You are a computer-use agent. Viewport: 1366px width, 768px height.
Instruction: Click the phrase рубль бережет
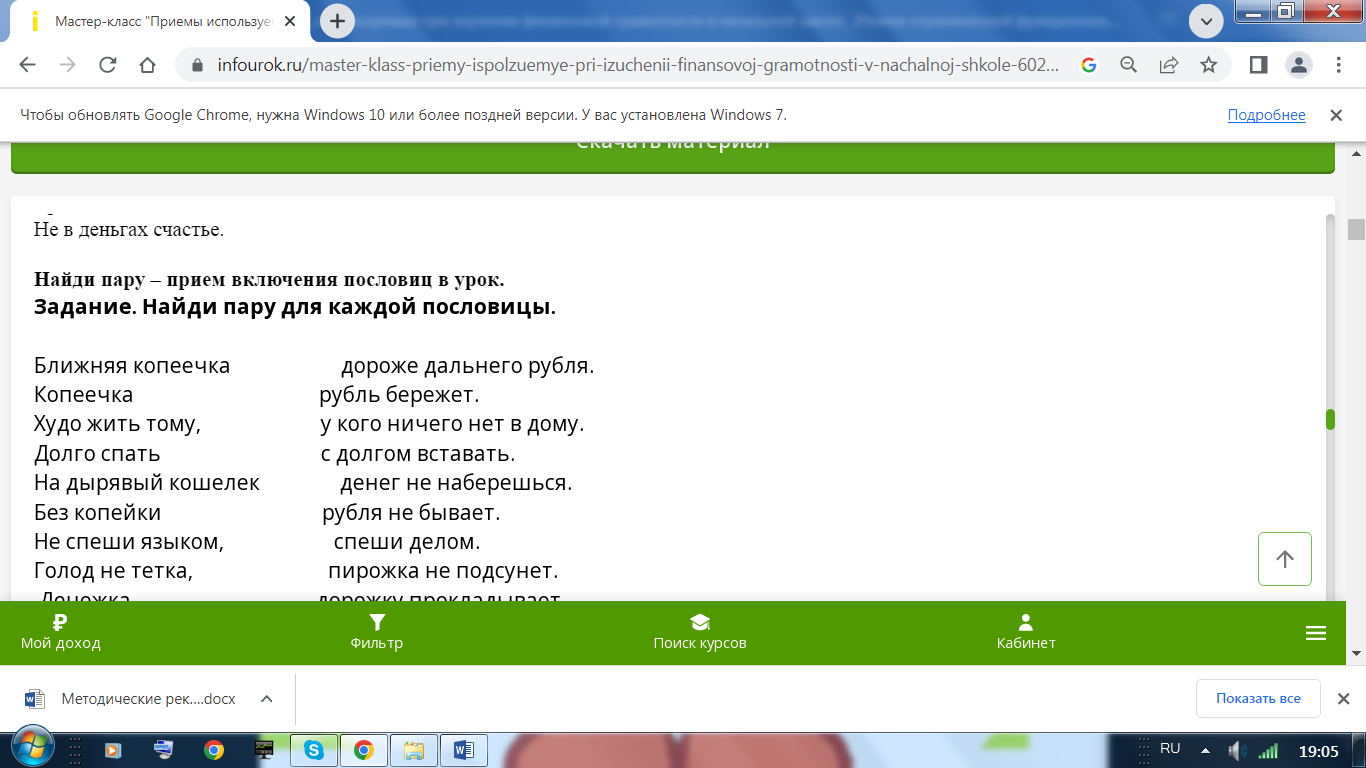click(400, 395)
